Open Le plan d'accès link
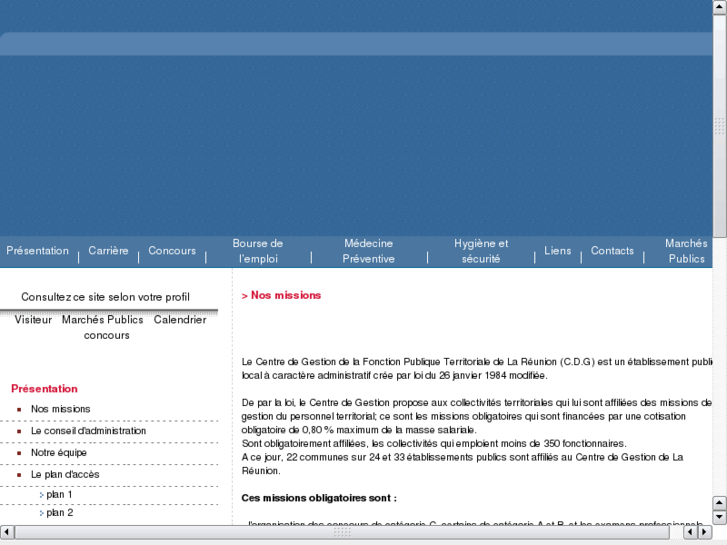This screenshot has height=545, width=727. 65,474
